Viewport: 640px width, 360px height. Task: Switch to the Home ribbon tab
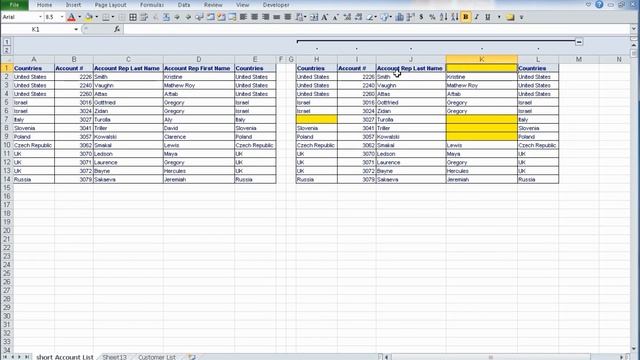pos(44,5)
